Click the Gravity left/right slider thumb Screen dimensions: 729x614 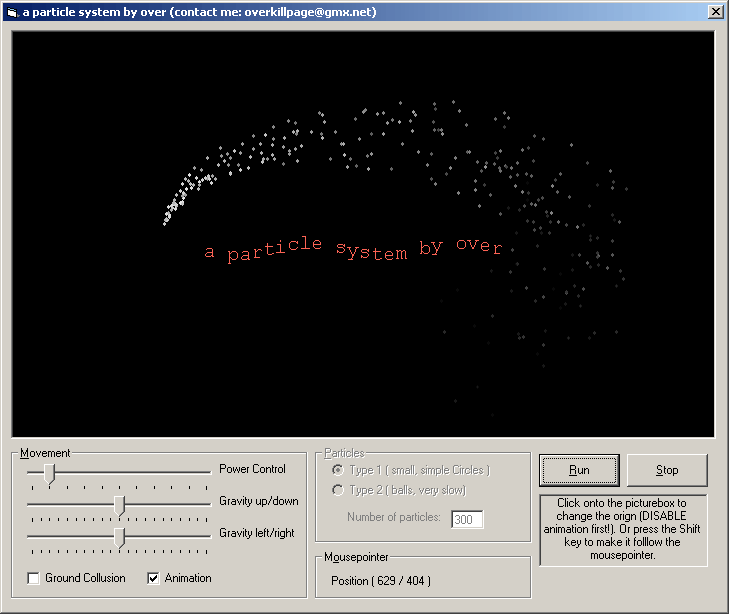click(x=119, y=538)
